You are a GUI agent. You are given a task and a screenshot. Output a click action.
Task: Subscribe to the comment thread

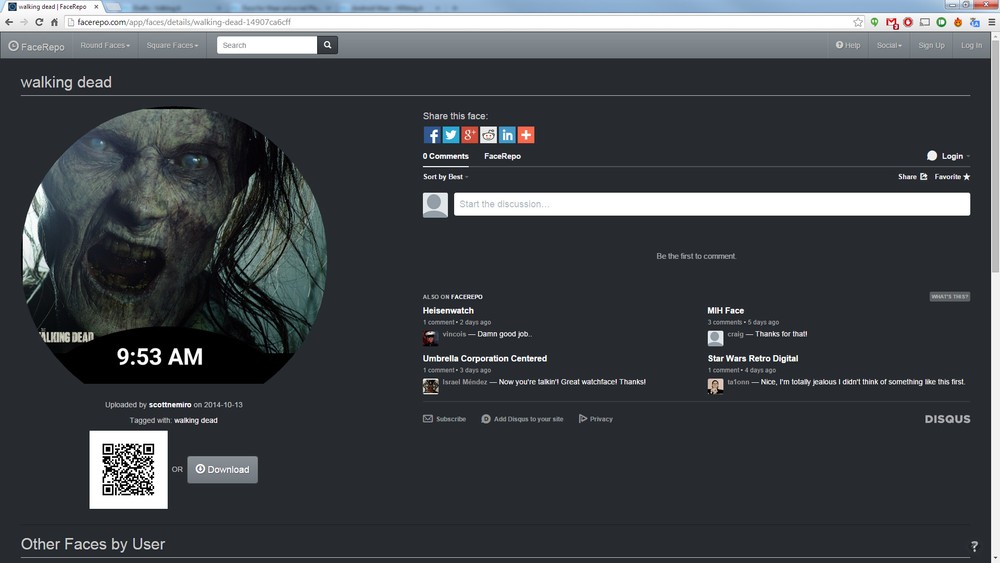tap(445, 419)
